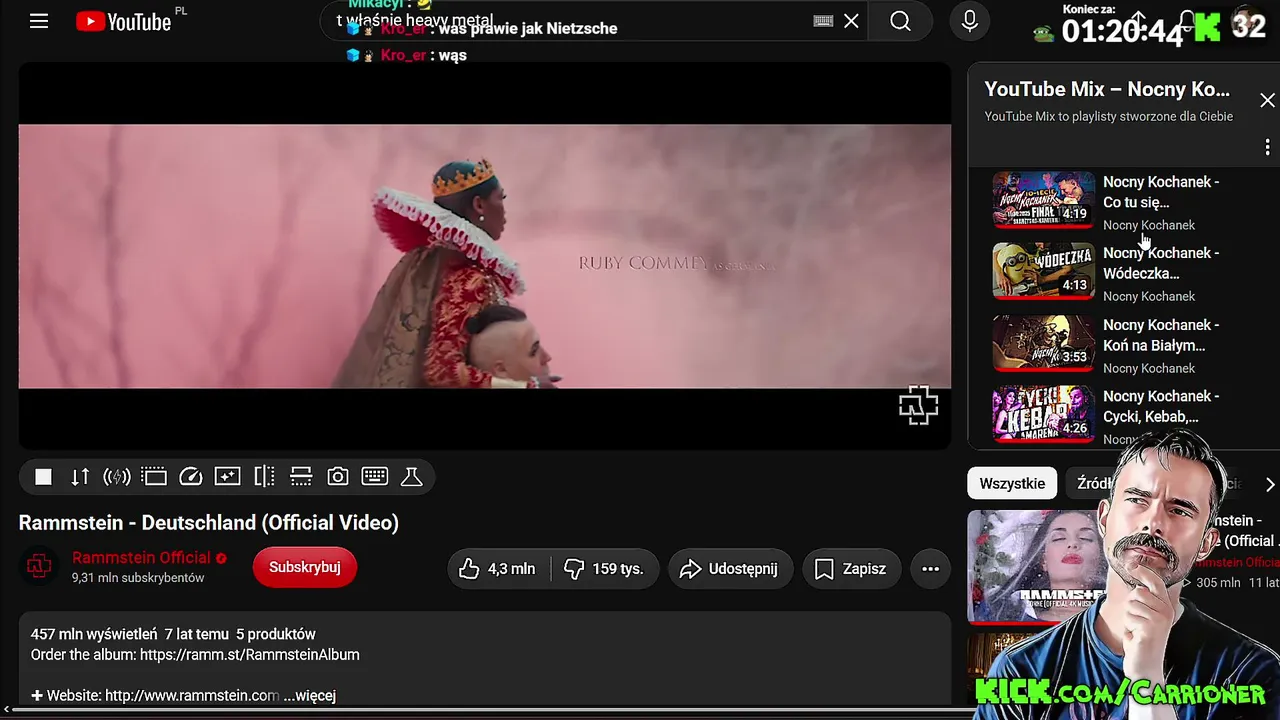
Task: Open the recommended video thumbnail below Wszystkie
Action: coord(1037,567)
